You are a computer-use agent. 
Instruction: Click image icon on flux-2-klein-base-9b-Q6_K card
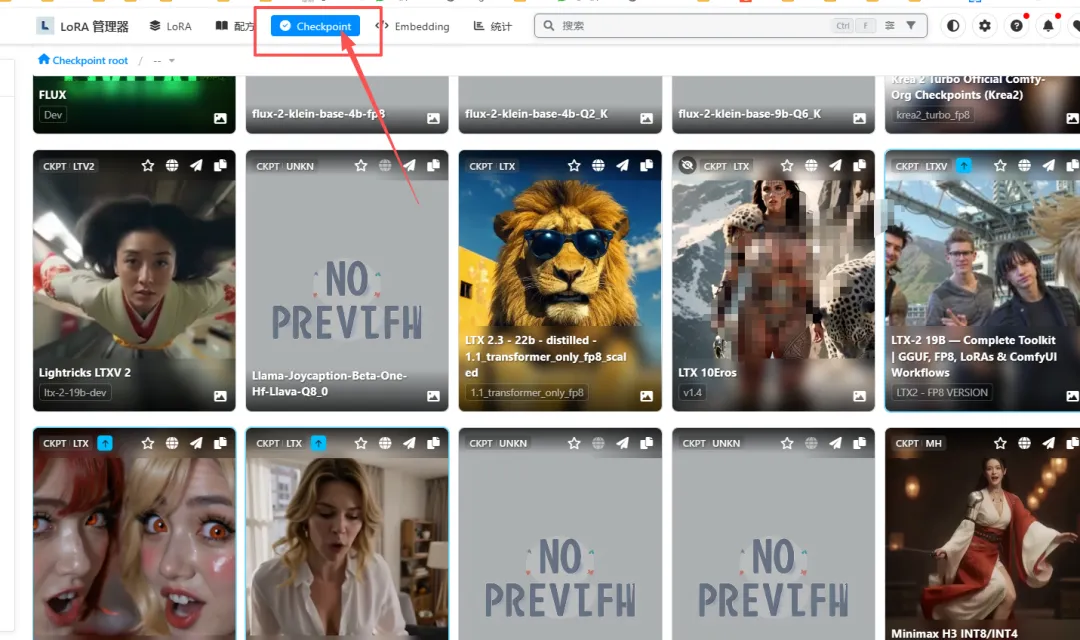coord(860,118)
